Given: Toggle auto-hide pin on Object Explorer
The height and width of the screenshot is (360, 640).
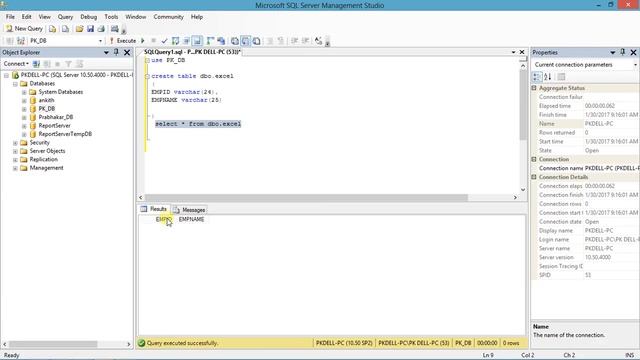Looking at the screenshot, I should coord(116,52).
